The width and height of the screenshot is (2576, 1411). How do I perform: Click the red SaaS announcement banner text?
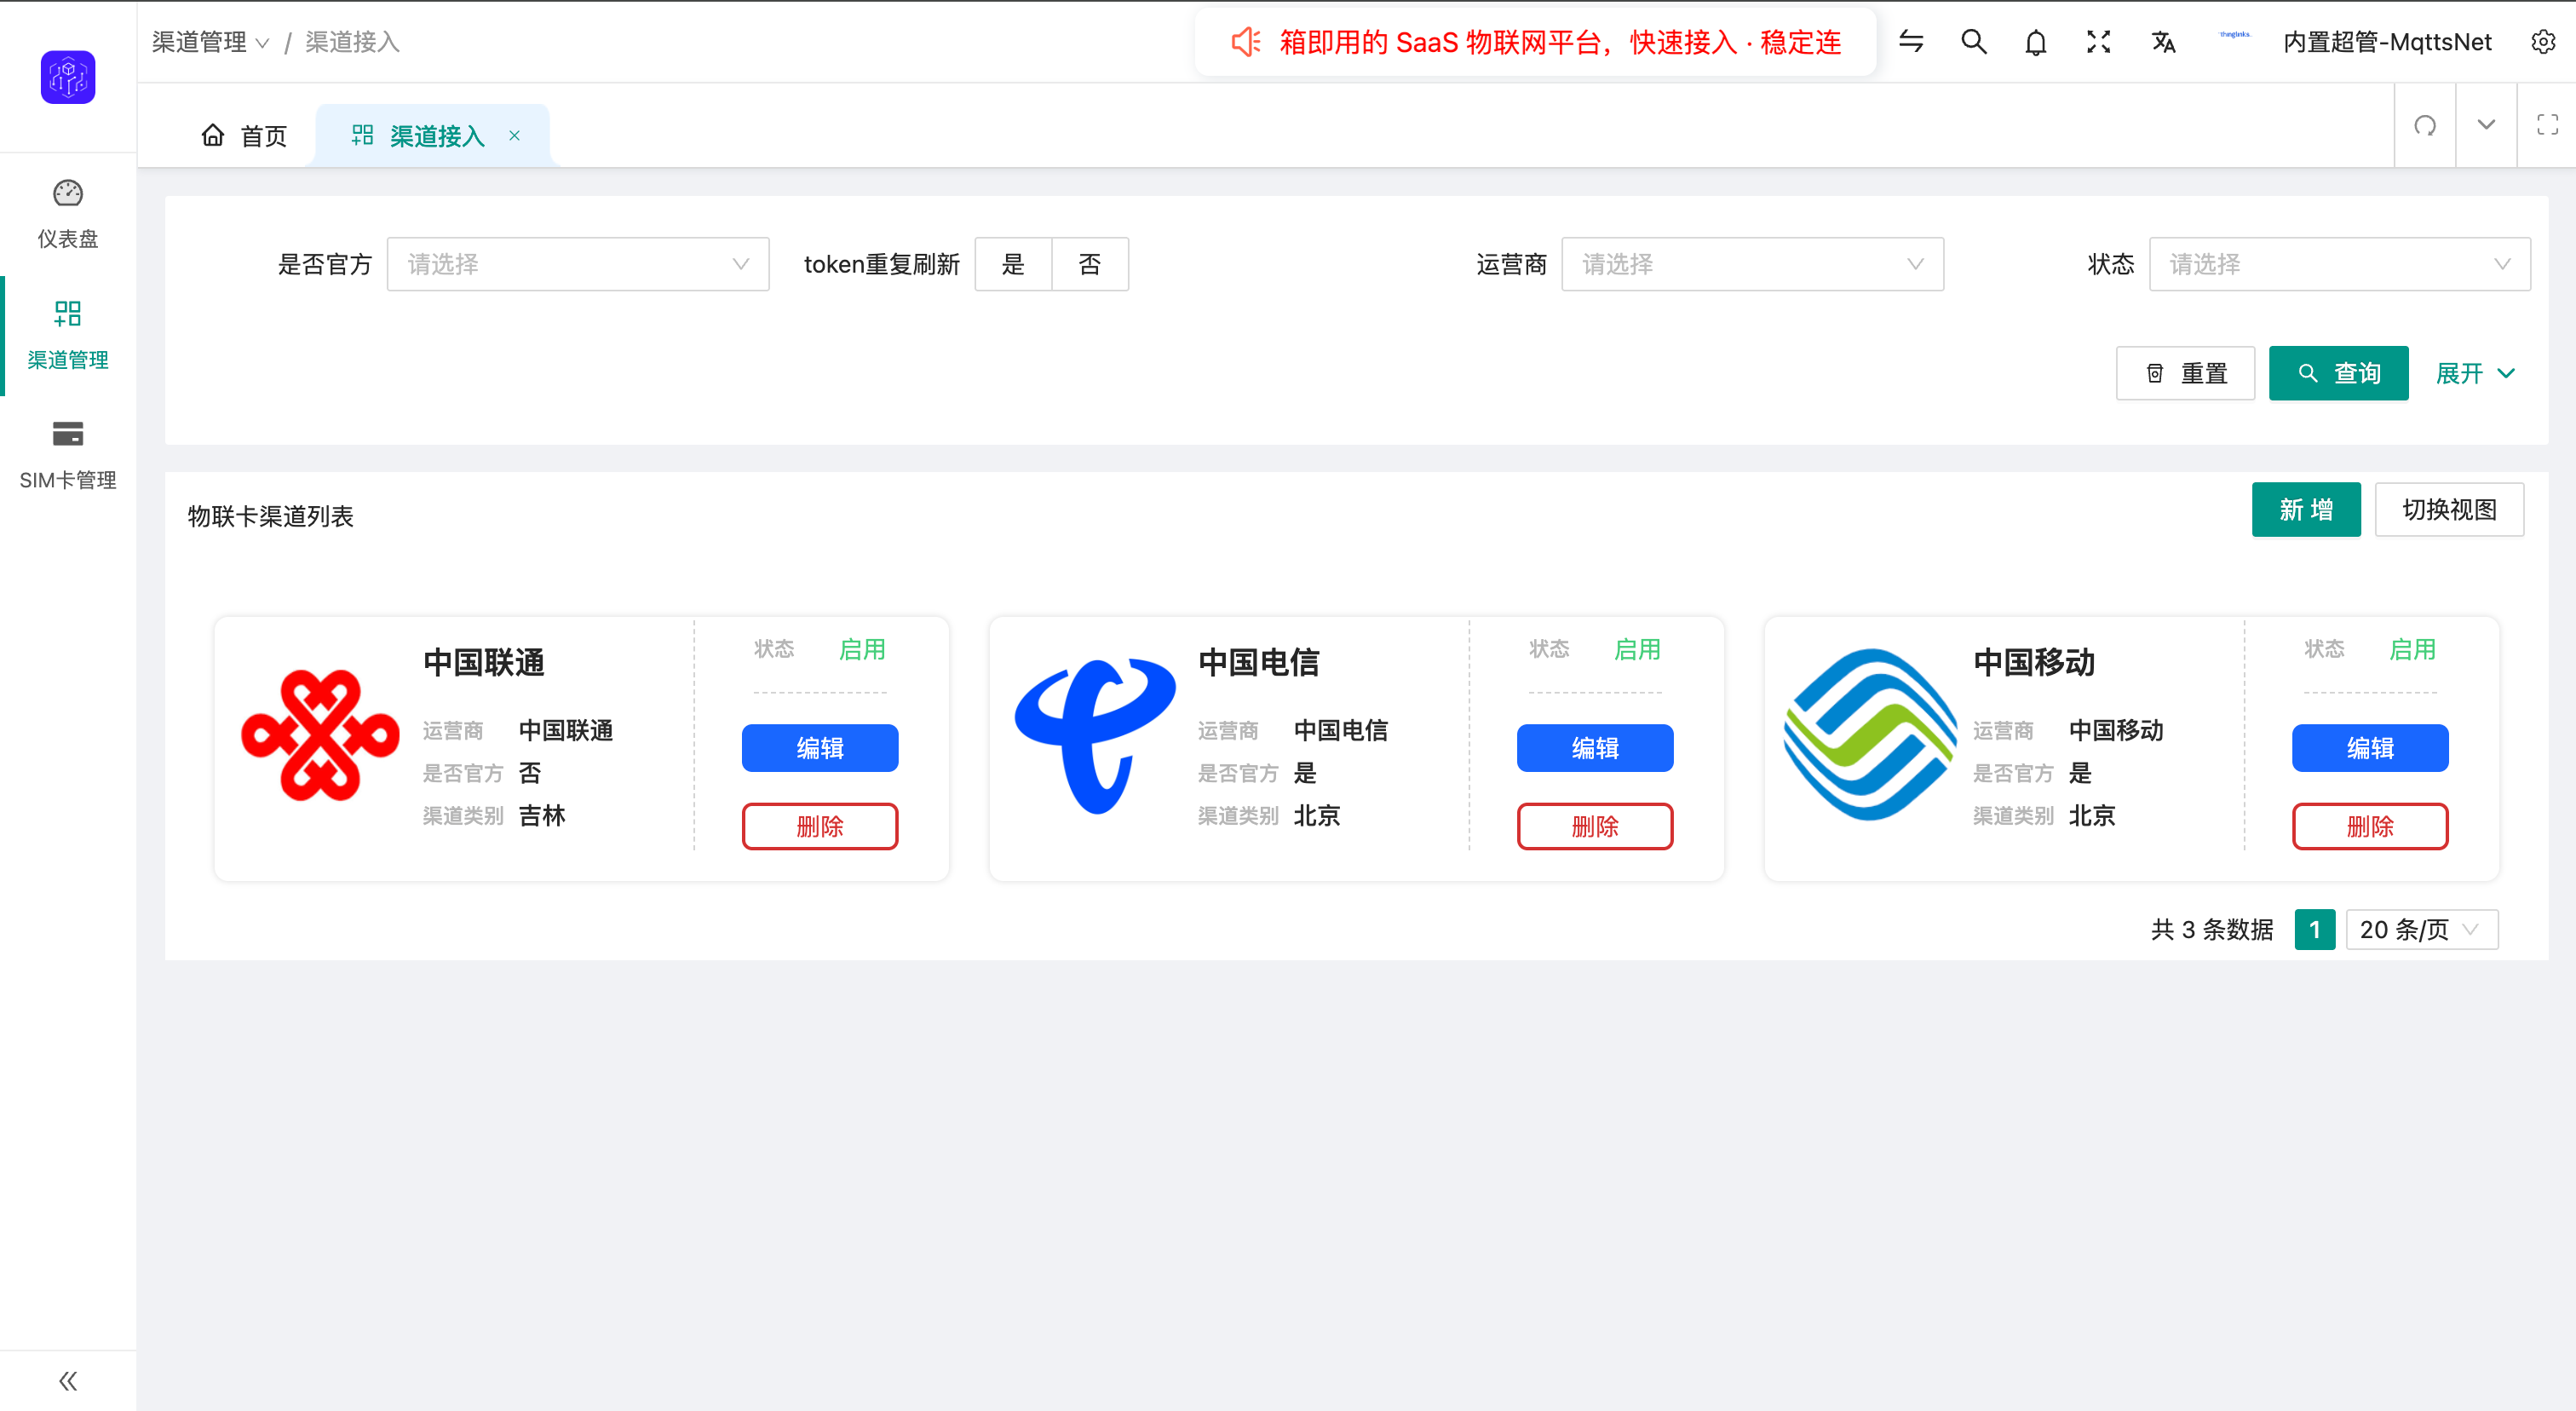click(1560, 42)
